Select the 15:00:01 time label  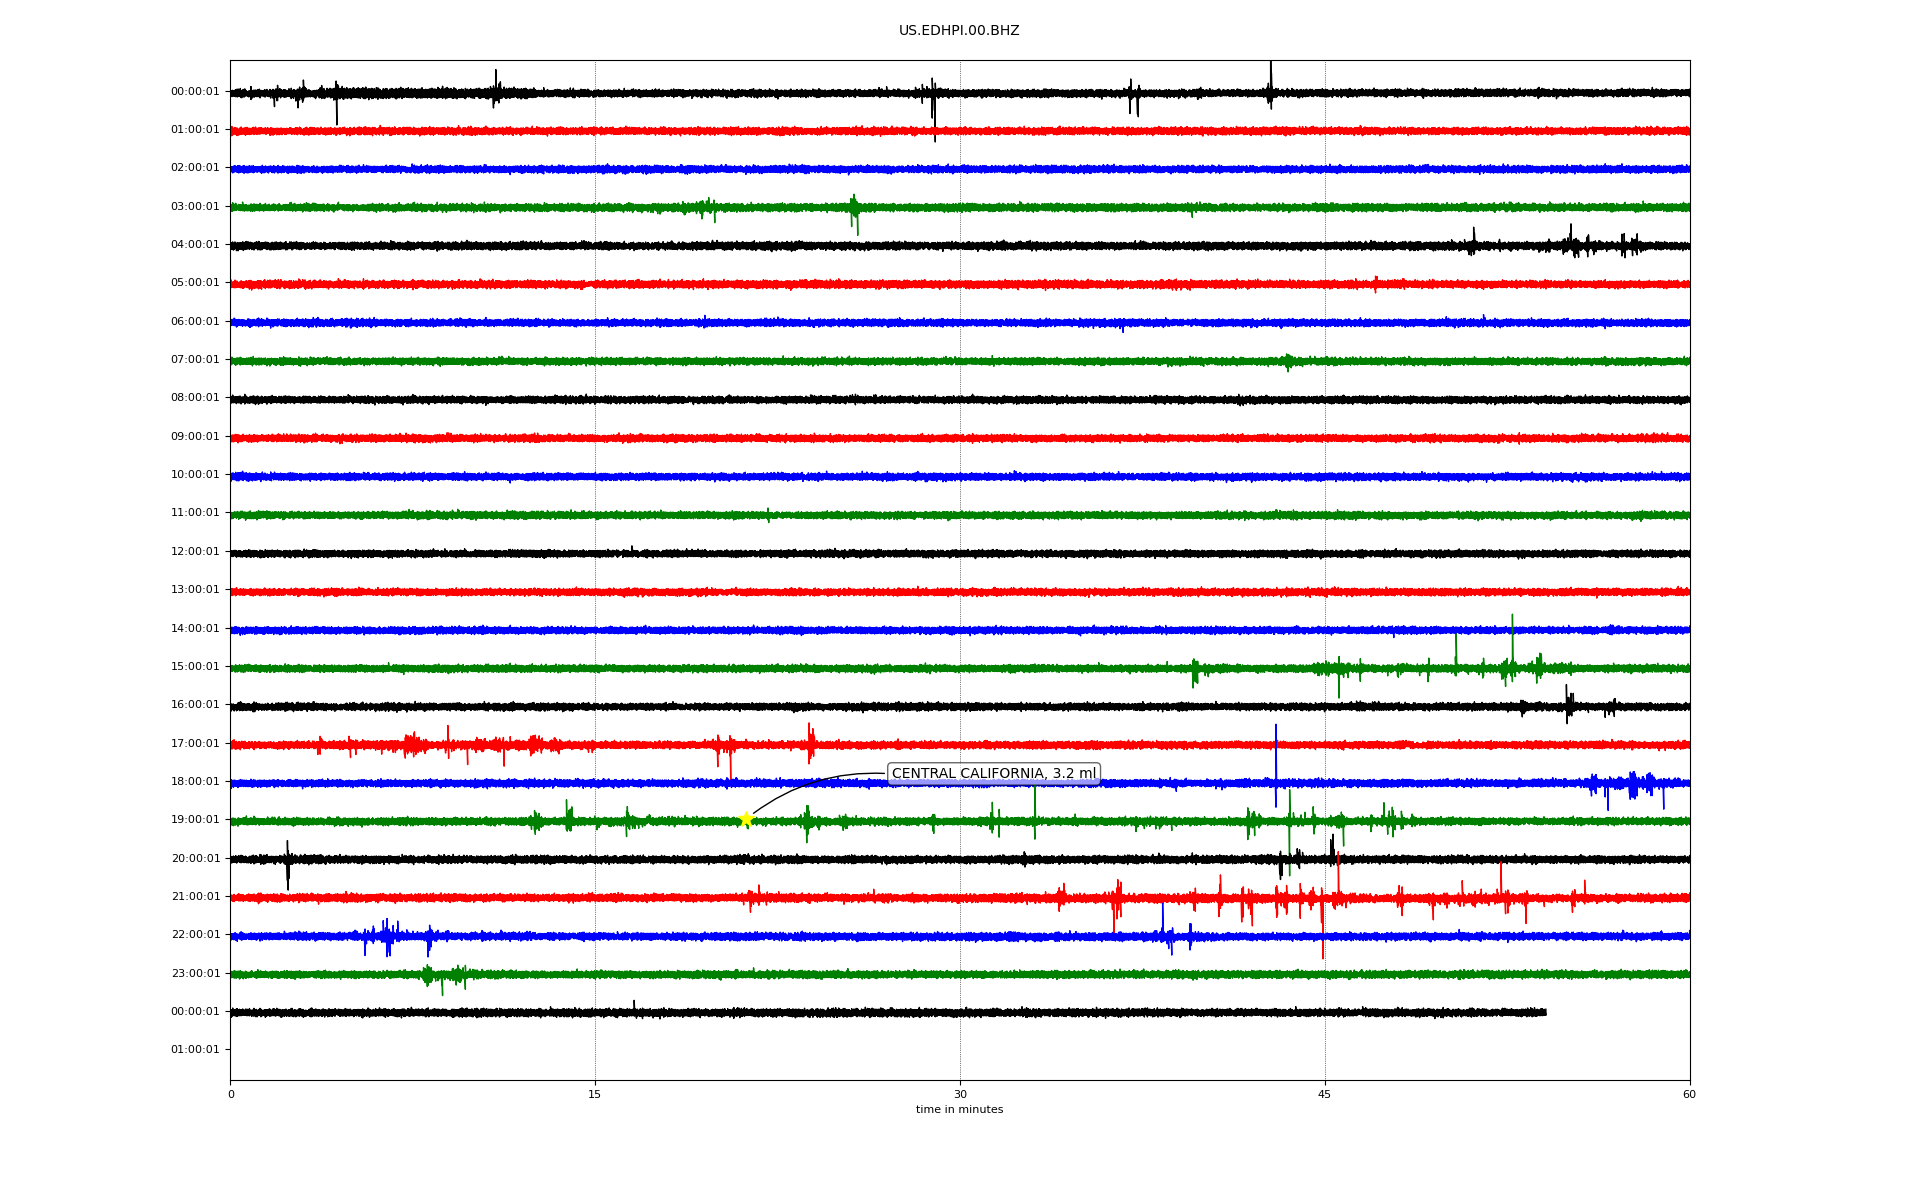pos(195,667)
